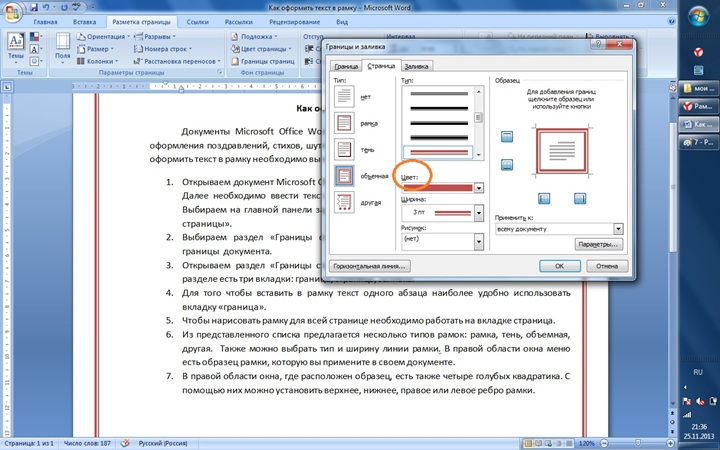Image resolution: width=720 pixels, height=450 pixels.
Task: Open the Темы themes gallery
Action: (16, 49)
